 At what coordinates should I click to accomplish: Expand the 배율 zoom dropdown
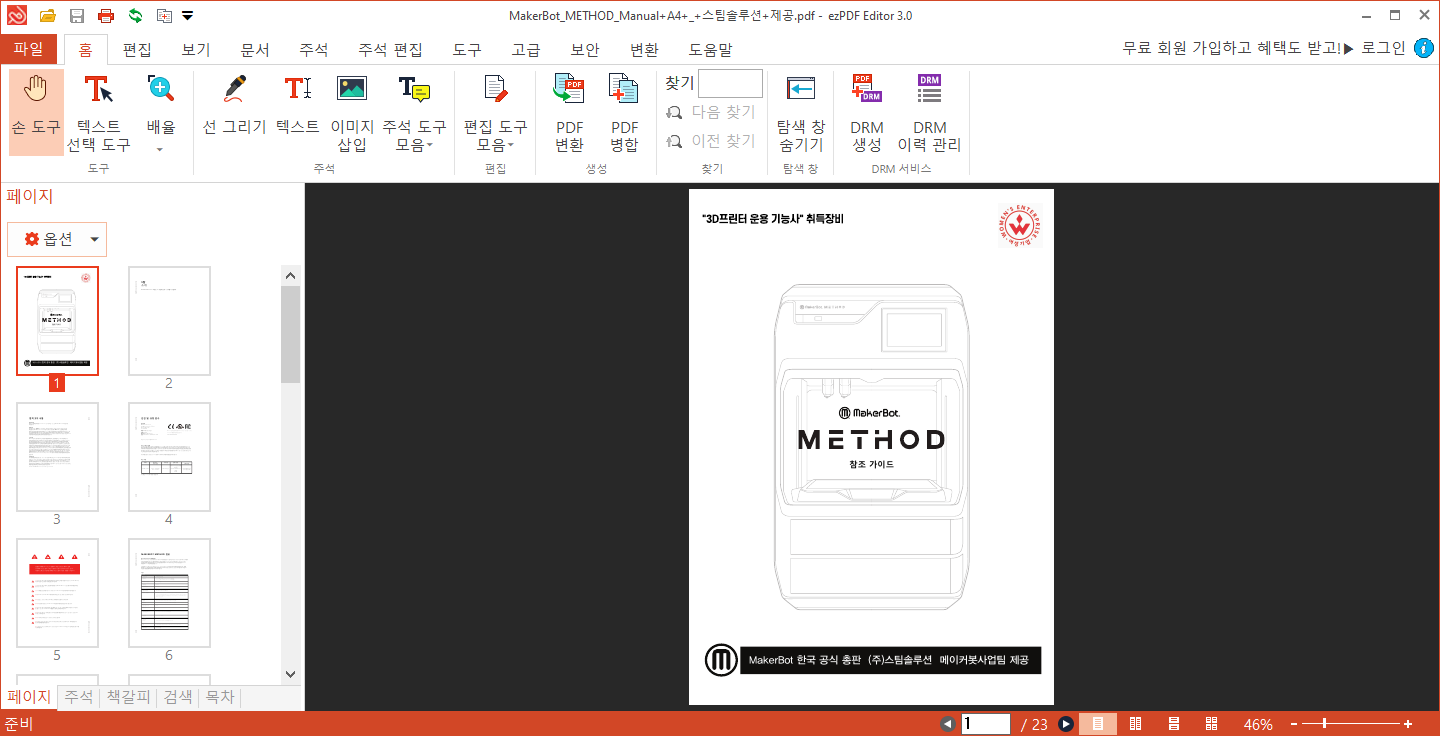coord(160,149)
